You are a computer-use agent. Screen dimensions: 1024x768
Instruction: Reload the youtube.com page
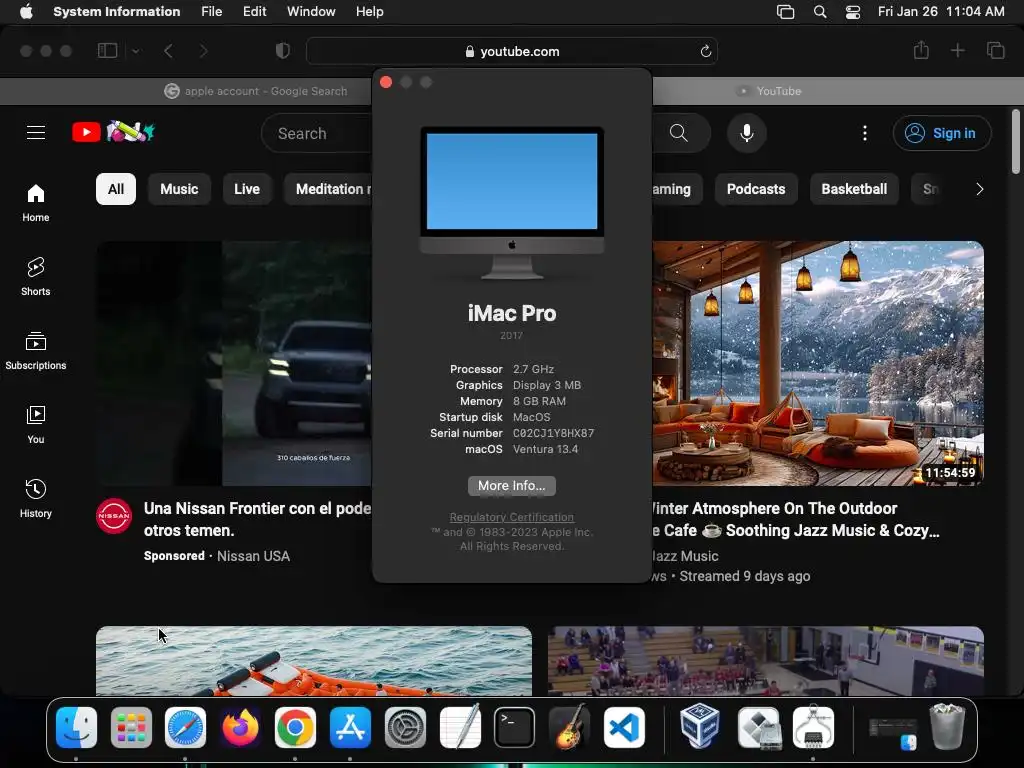click(x=705, y=51)
